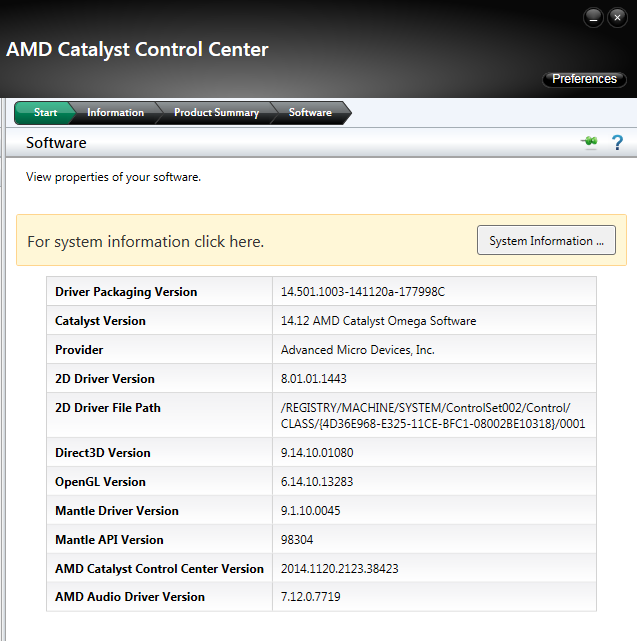
Task: Select the Driver Packaging Version label
Action: [x=126, y=292]
